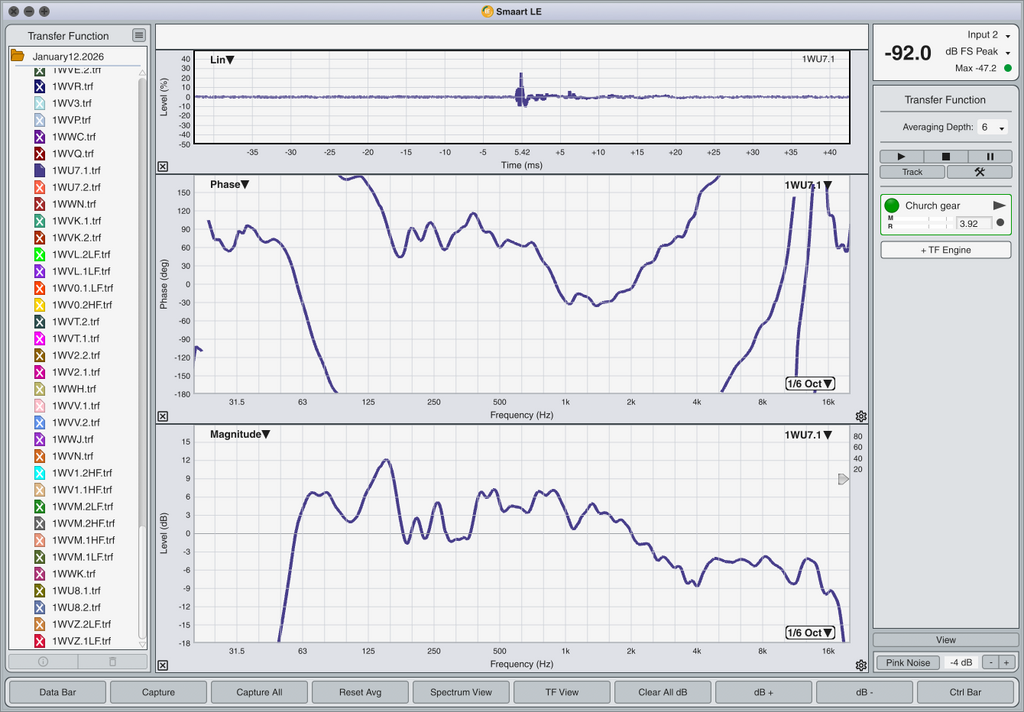
Task: Open magnitude graph settings gear
Action: click(861, 665)
